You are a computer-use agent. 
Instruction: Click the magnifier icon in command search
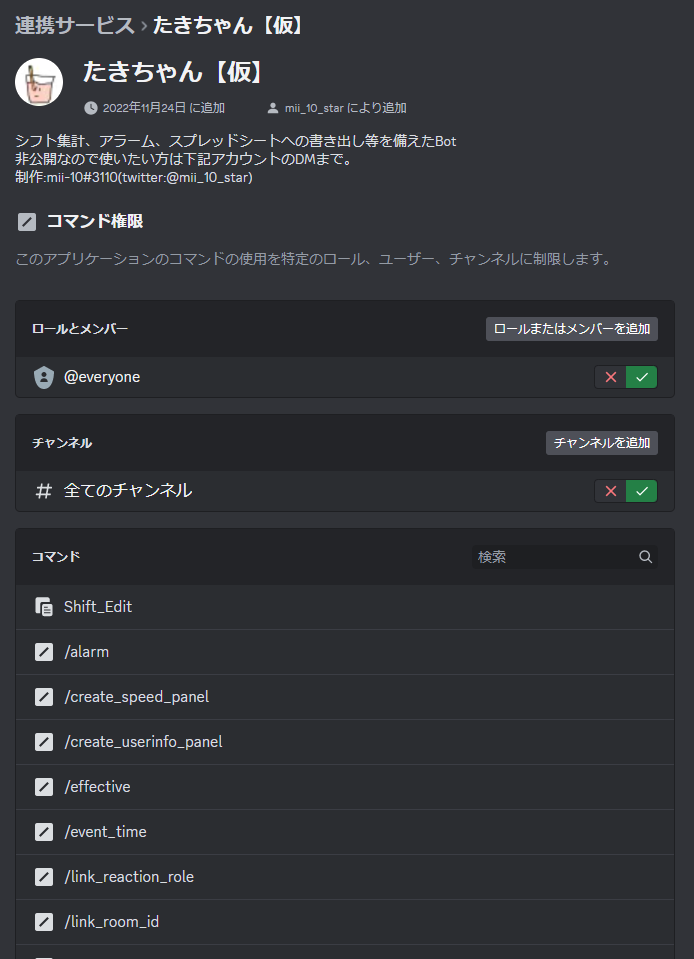[646, 557]
